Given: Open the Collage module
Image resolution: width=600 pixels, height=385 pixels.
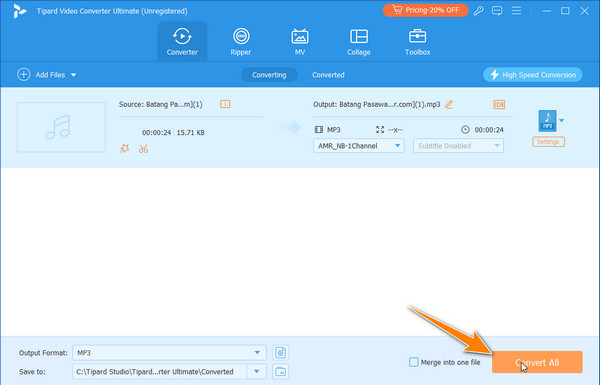Looking at the screenshot, I should [359, 42].
